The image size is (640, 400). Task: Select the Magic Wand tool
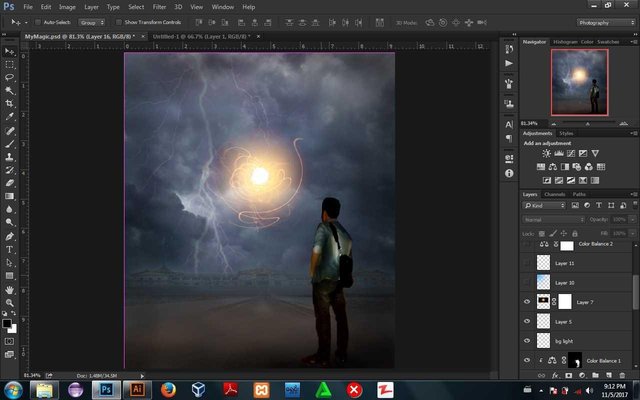(10, 89)
